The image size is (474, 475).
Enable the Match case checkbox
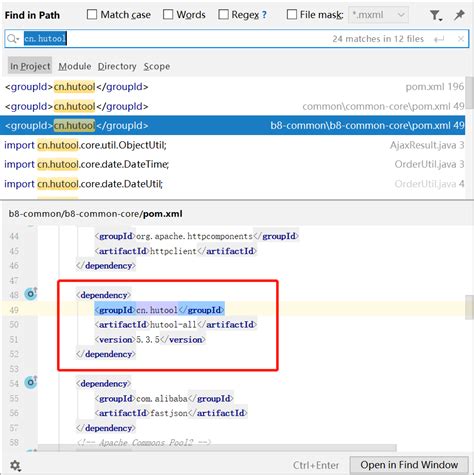92,15
